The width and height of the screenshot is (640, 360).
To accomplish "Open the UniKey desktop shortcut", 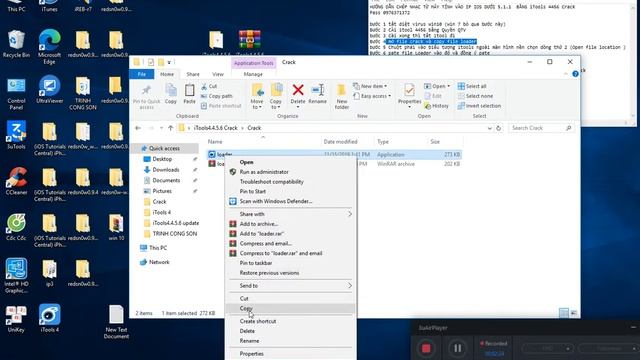I will click(x=16, y=318).
